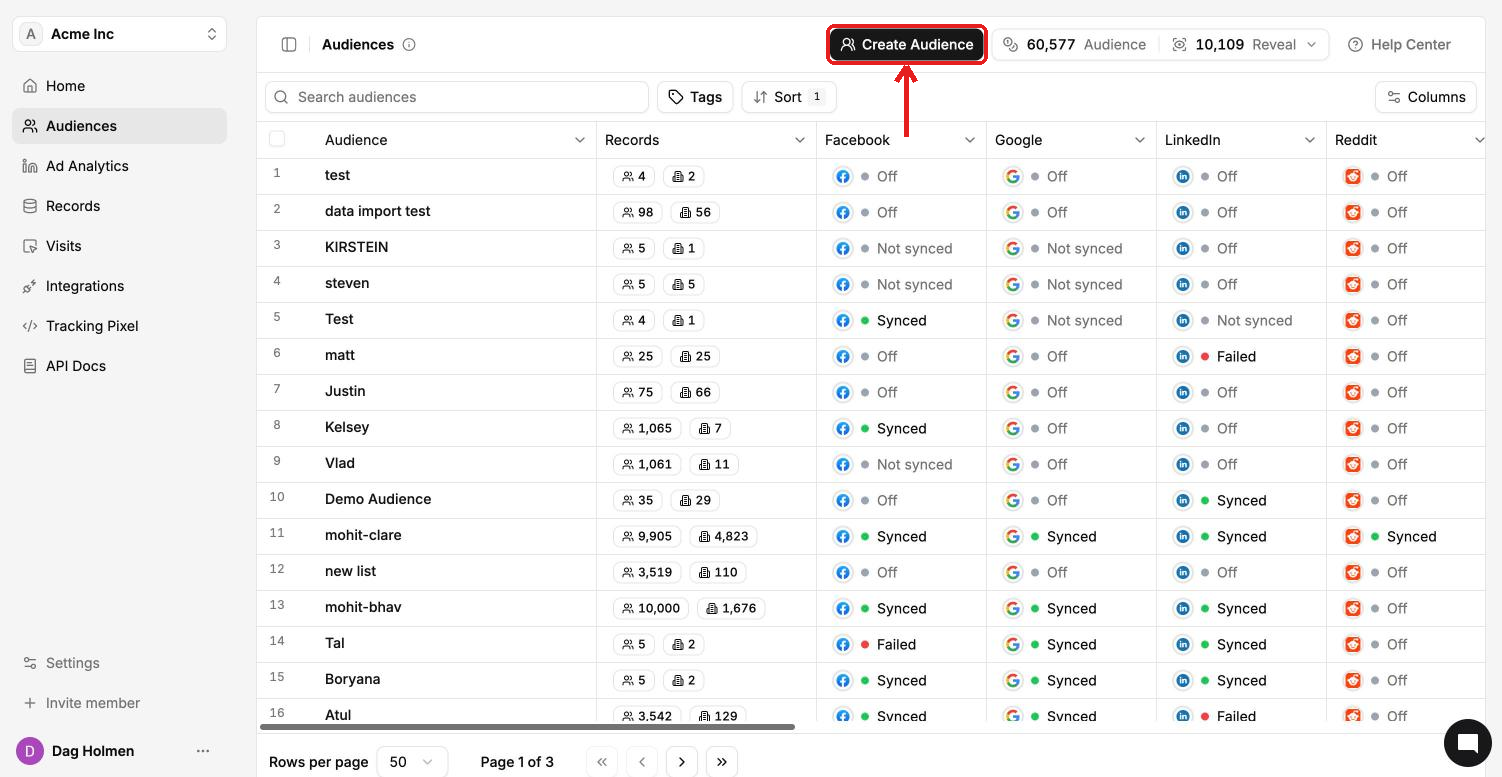Click the people count icon in Justin row
This screenshot has height=777, width=1502.
(x=628, y=392)
